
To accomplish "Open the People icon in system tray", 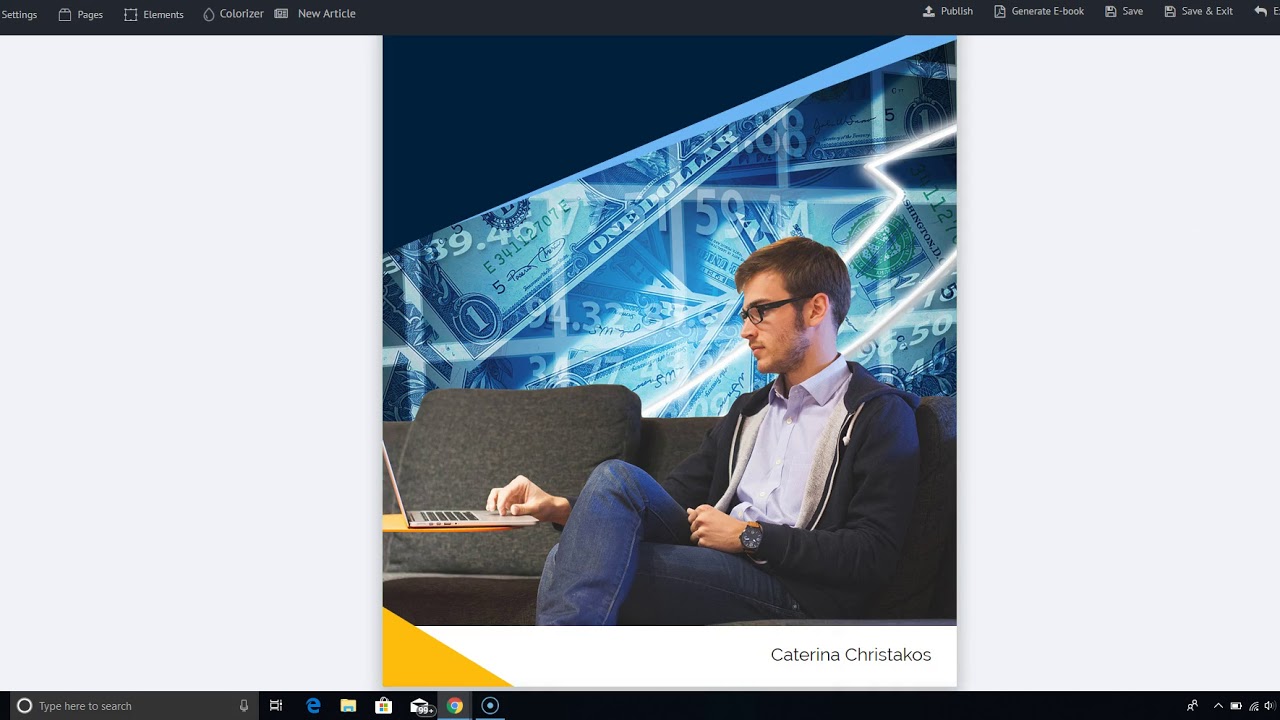I will pos(1192,706).
